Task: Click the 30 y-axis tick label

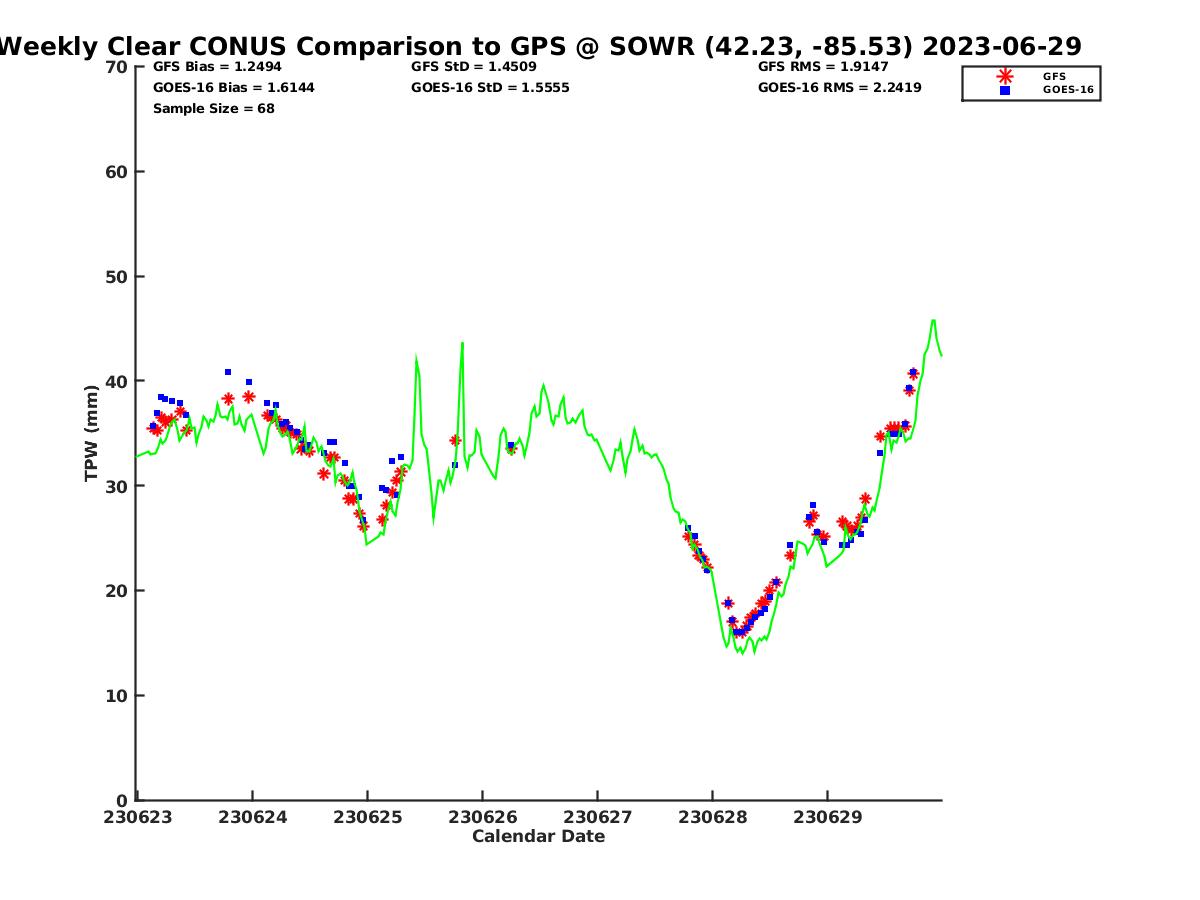Action: (116, 486)
